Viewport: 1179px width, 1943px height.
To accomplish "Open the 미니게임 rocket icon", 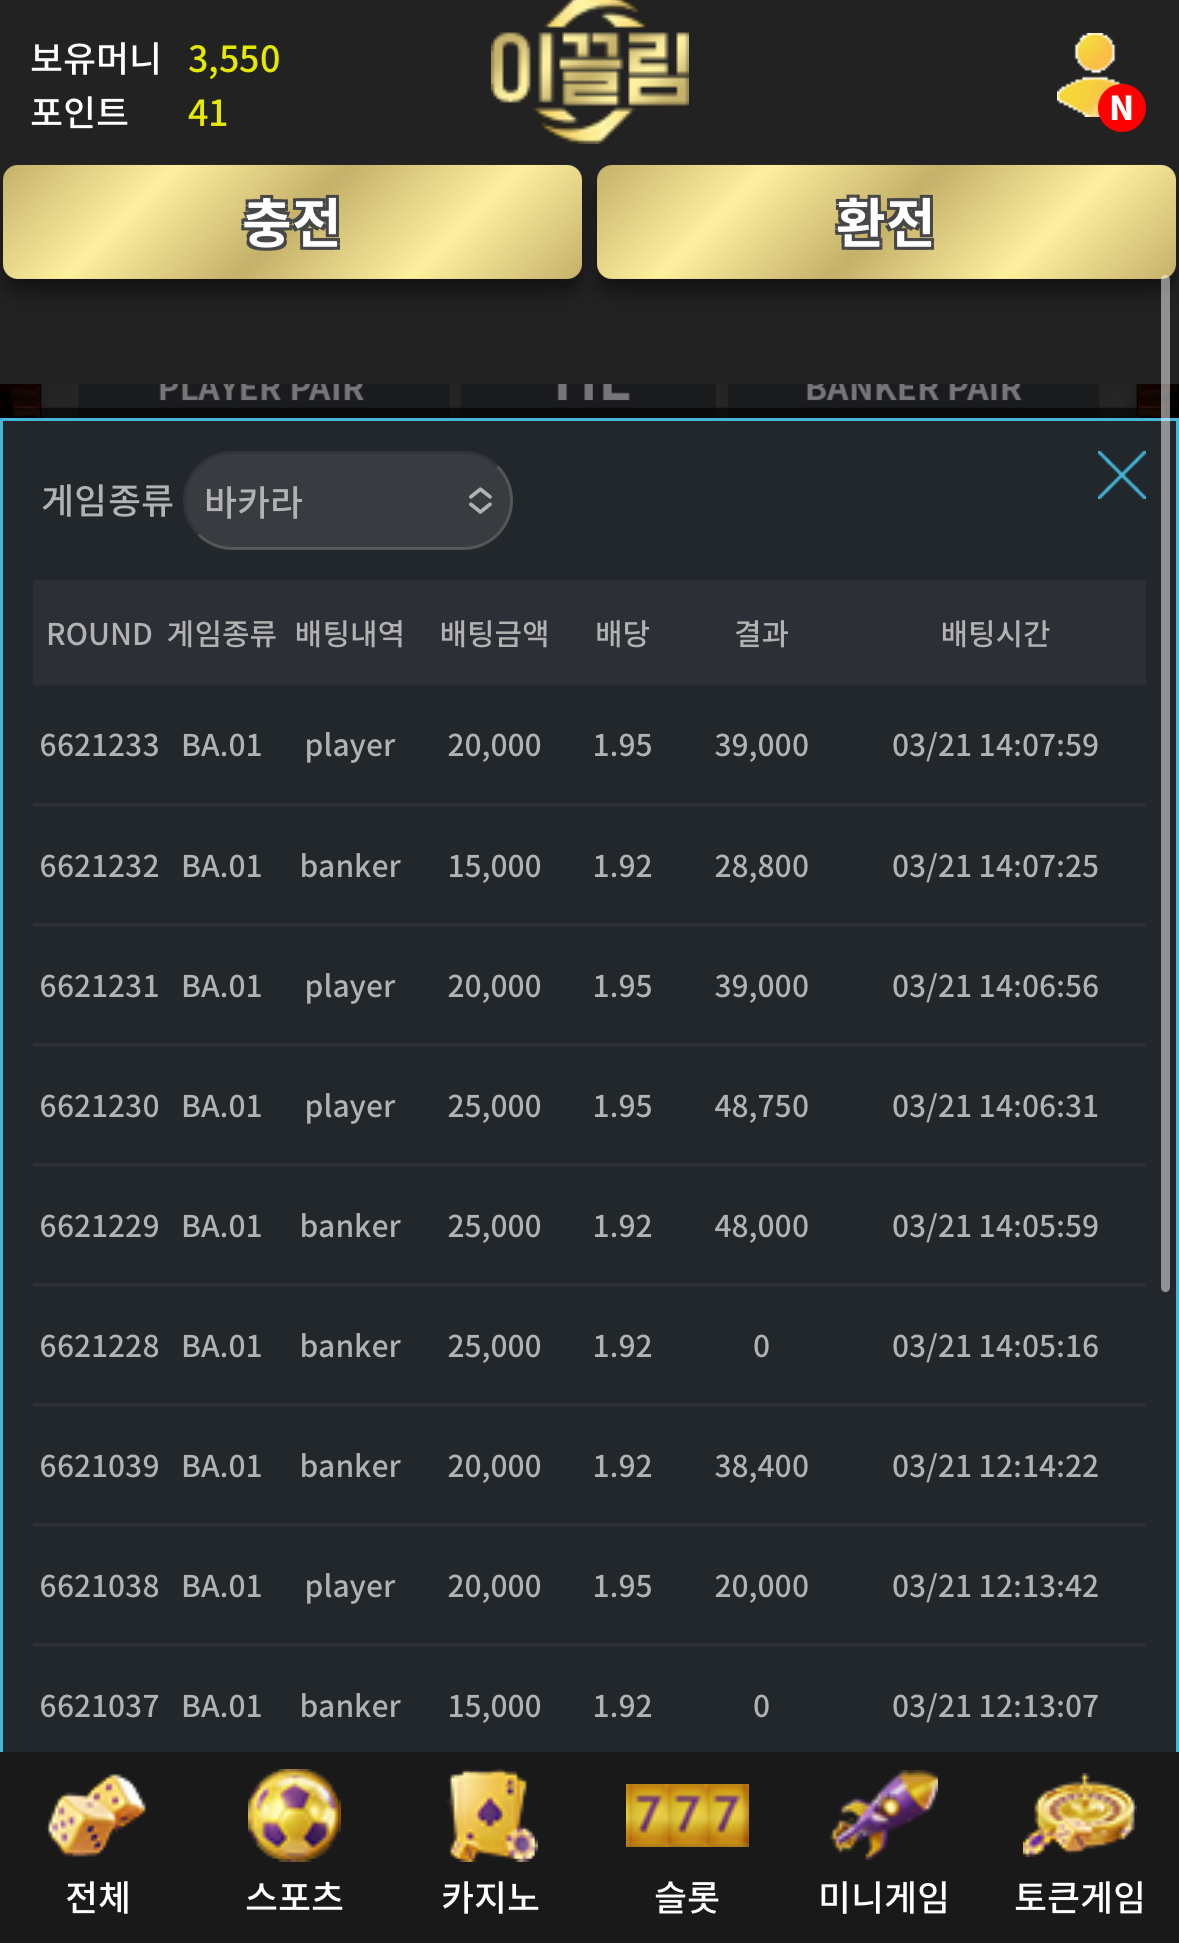I will click(x=884, y=1814).
